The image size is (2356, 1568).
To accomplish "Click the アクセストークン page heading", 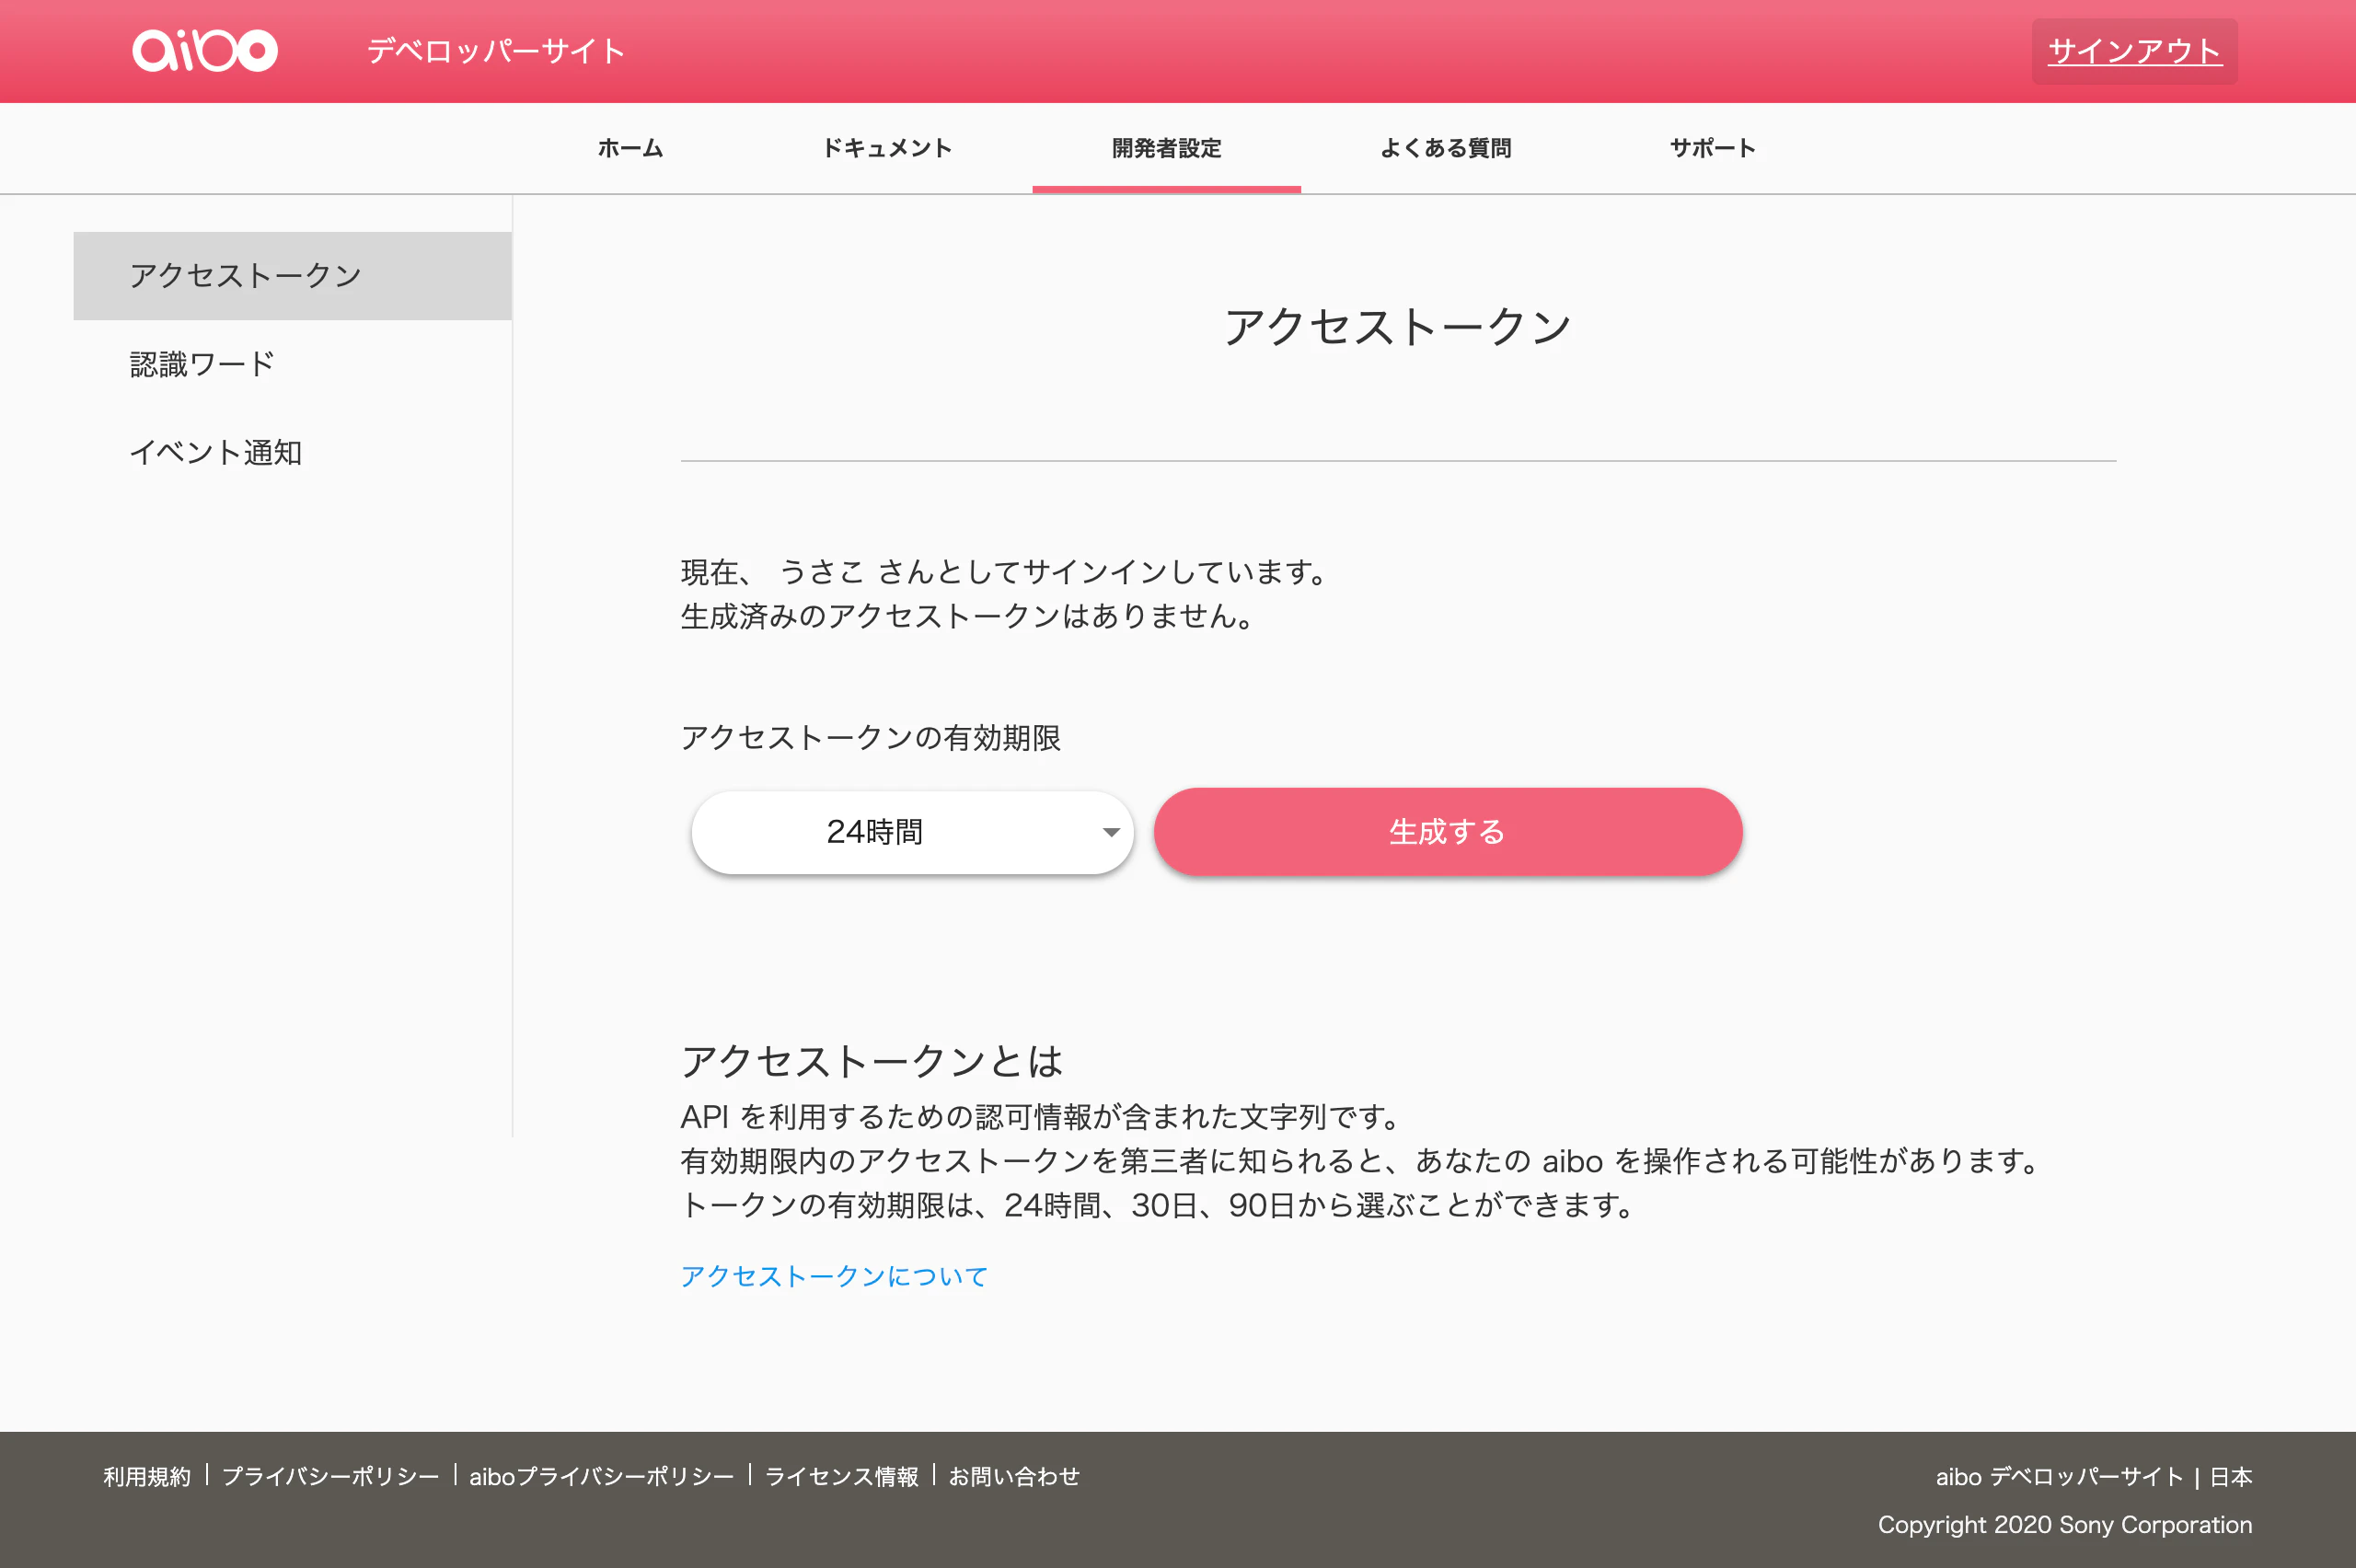I will point(1398,327).
